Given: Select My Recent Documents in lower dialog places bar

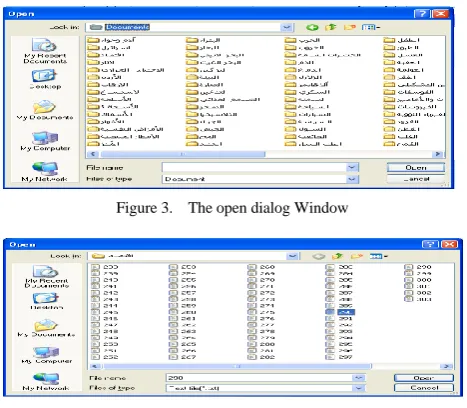Looking at the screenshot, I should pos(47,277).
